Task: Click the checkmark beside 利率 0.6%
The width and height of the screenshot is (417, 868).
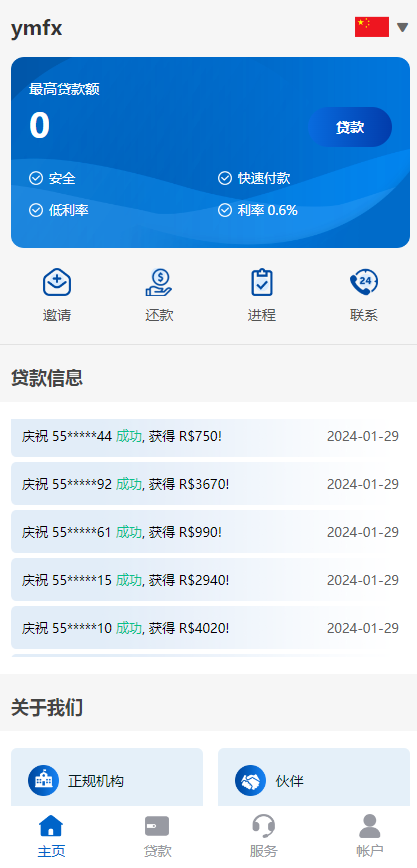Action: click(225, 210)
